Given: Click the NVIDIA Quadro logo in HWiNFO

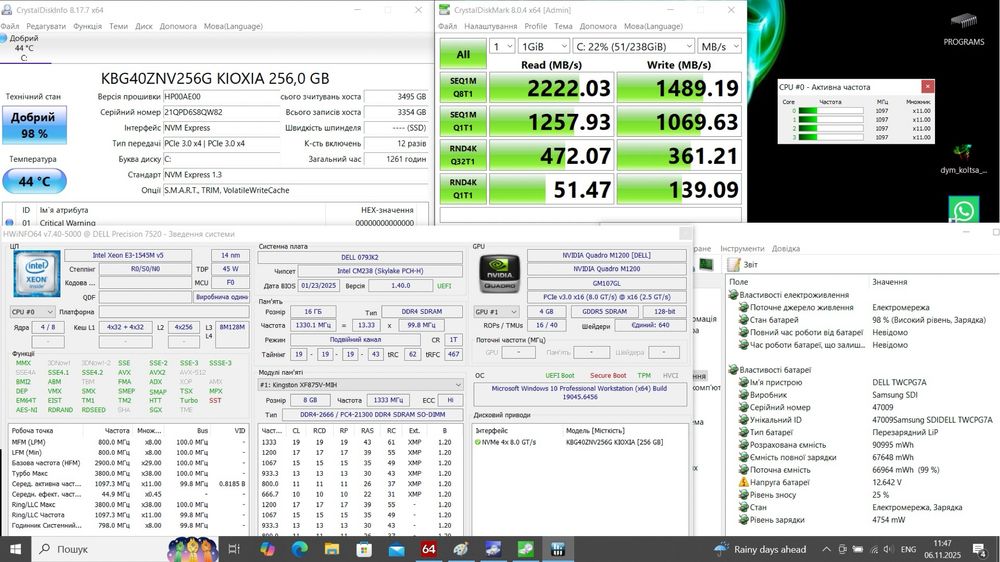Looking at the screenshot, I should (499, 274).
